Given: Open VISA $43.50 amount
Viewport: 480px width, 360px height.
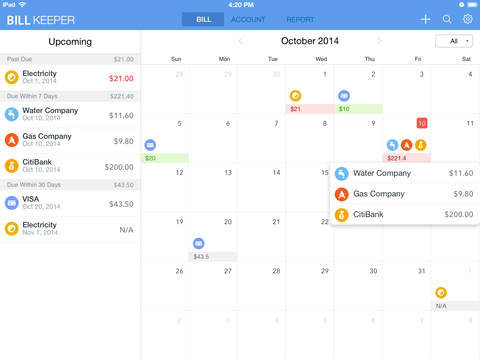Looking at the screenshot, I should 121,204.
